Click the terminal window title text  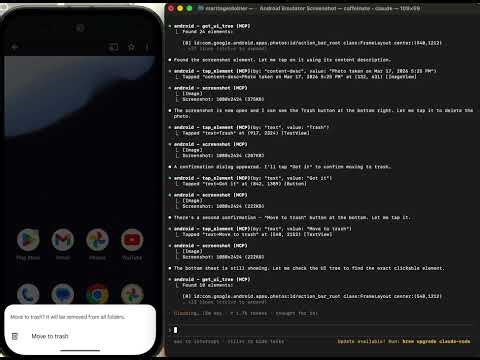(312, 8)
